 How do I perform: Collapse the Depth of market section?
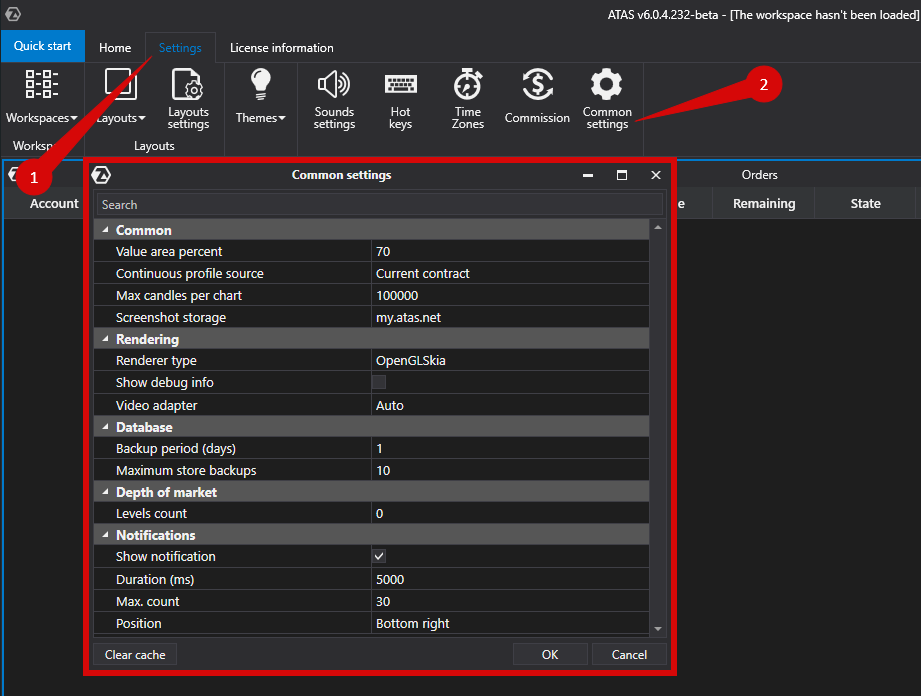pyautogui.click(x=105, y=491)
